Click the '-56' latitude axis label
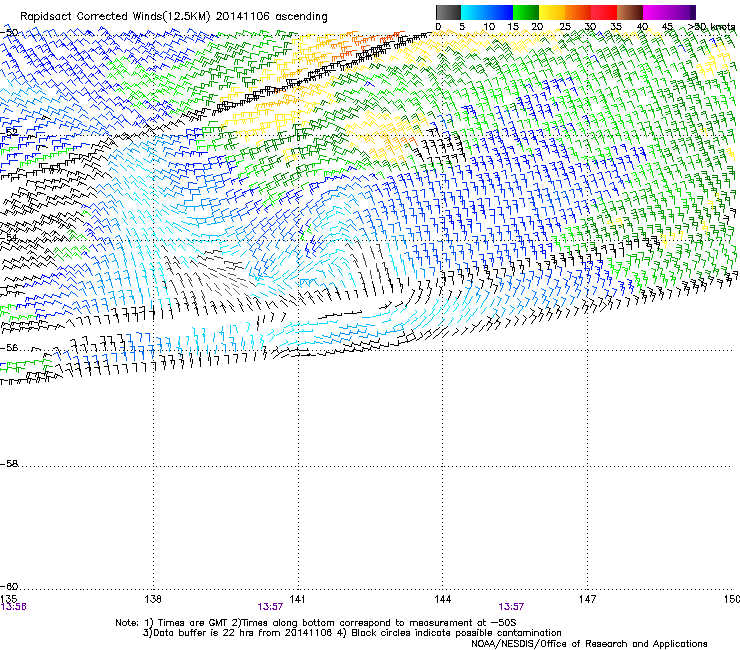 [x=9, y=348]
